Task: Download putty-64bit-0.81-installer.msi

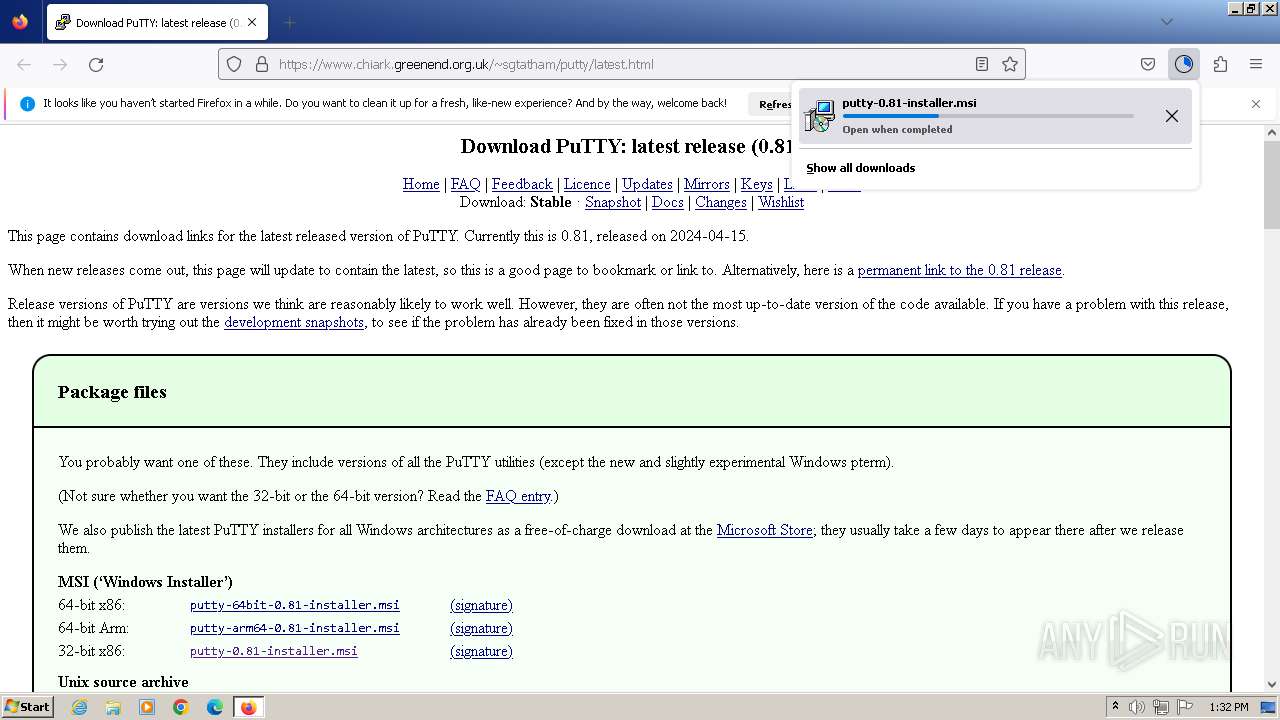Action: 295,605
